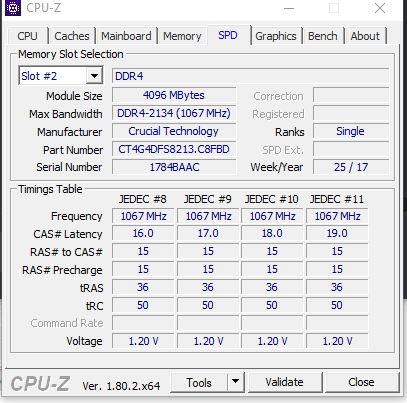Click the Tools button

(199, 383)
